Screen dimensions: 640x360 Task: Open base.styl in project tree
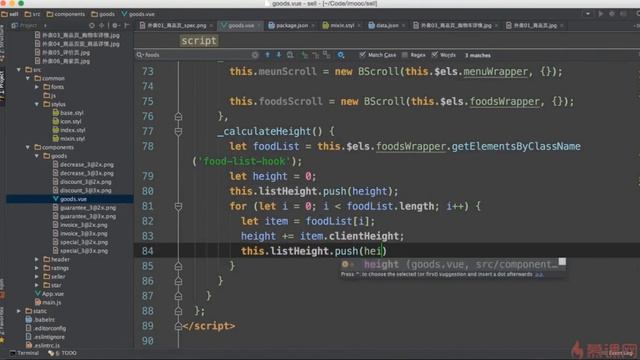(x=68, y=113)
